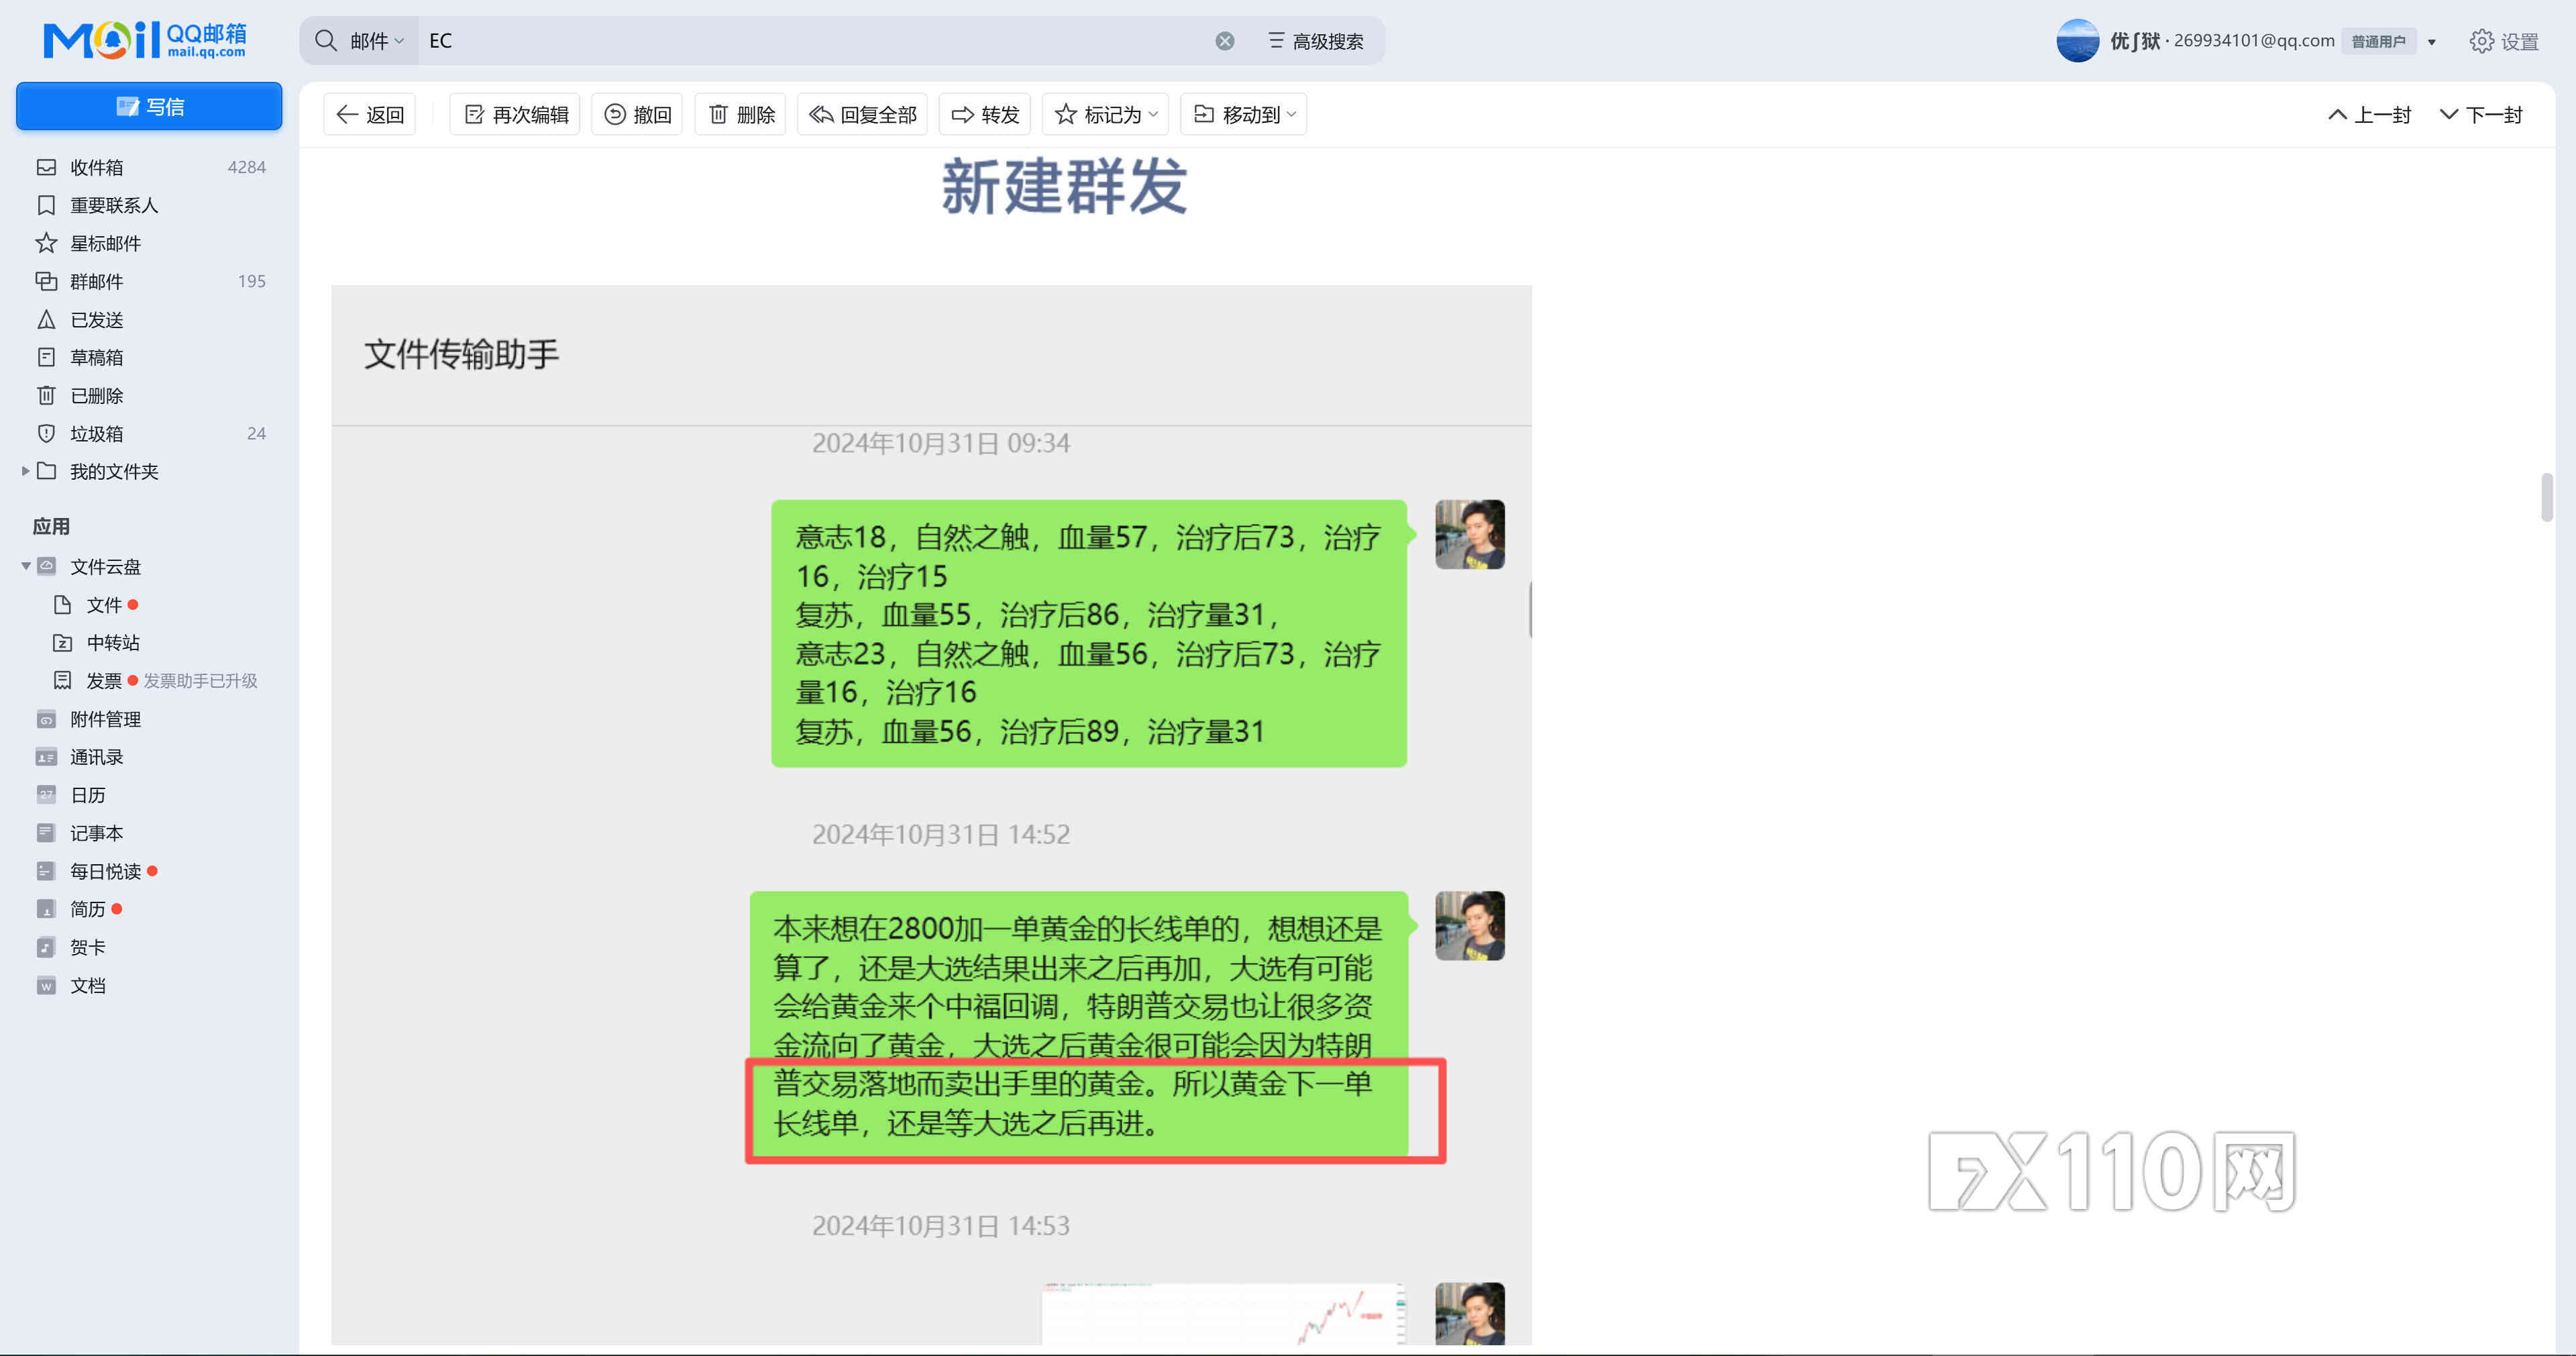Go to previous mail with 上一封
Image resolution: width=2576 pixels, height=1356 pixels.
tap(2370, 114)
